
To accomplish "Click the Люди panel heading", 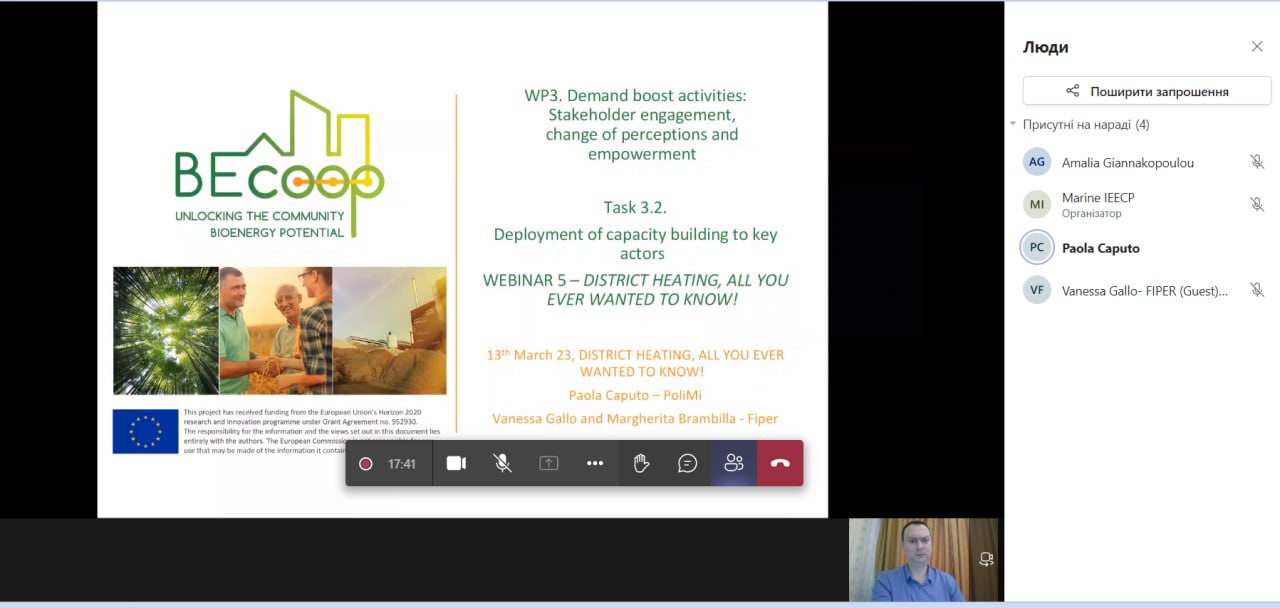I will (x=1045, y=47).
